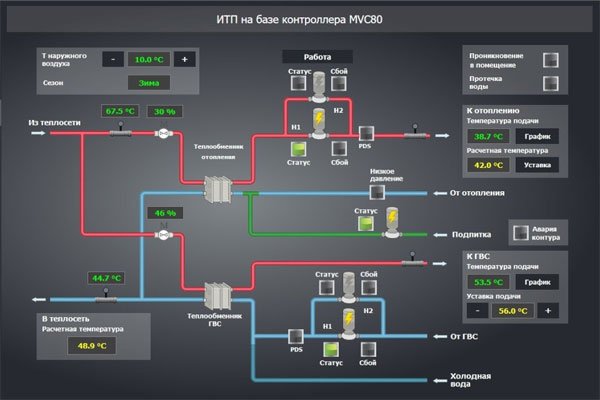The width and height of the screenshot is (600, 400).
Task: Click the 53.5 °C ГВС supply temperature
Action: point(488,282)
